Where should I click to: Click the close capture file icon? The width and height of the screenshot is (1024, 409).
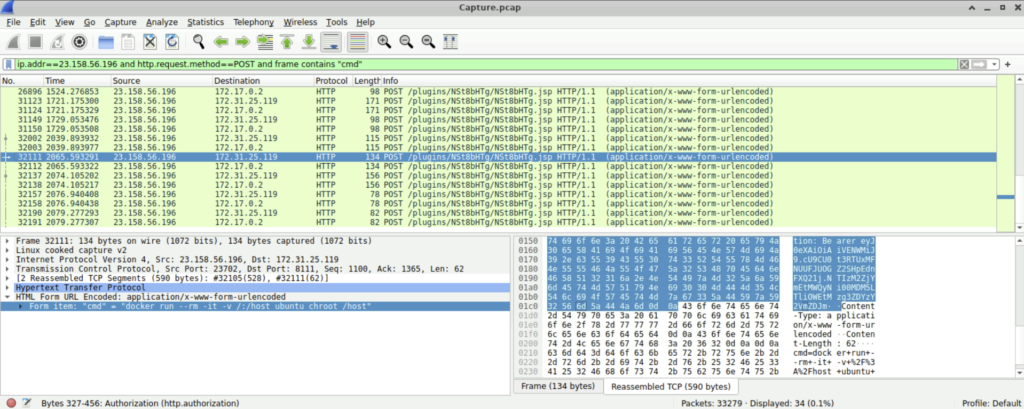[149, 42]
